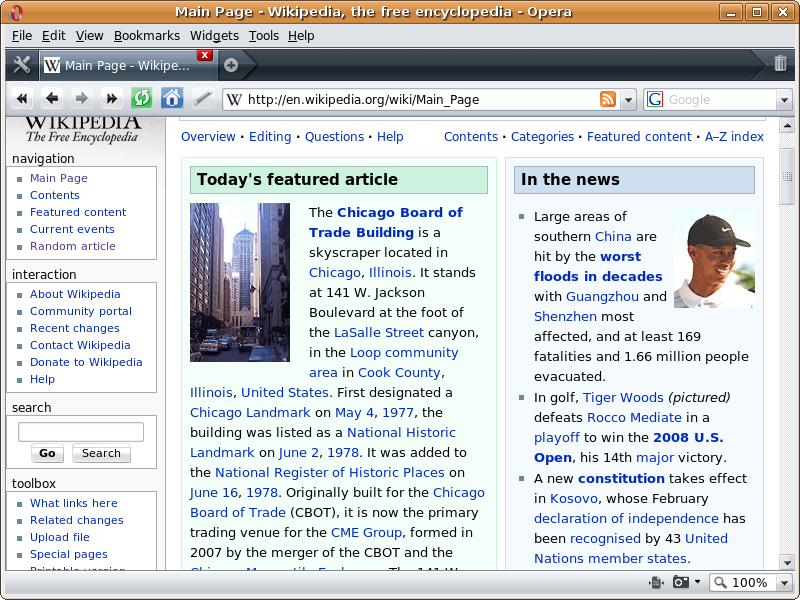Open the Random article link
The image size is (800, 600).
[x=73, y=246]
